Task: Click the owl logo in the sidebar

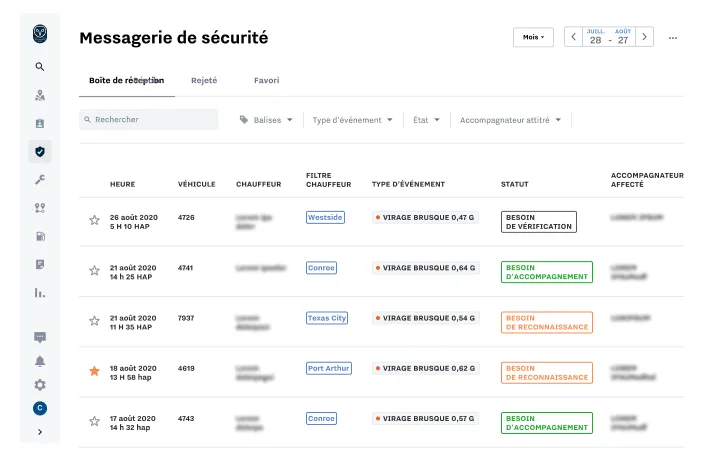Action: tap(40, 34)
